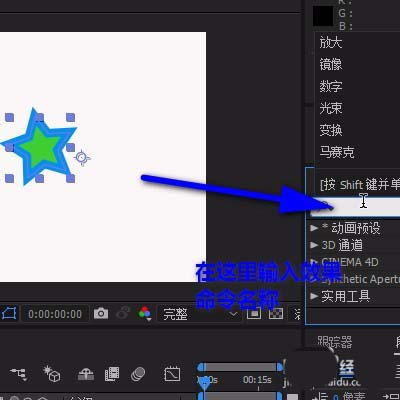Open the RGB show channel menu
400x400 pixels.
pos(145,314)
